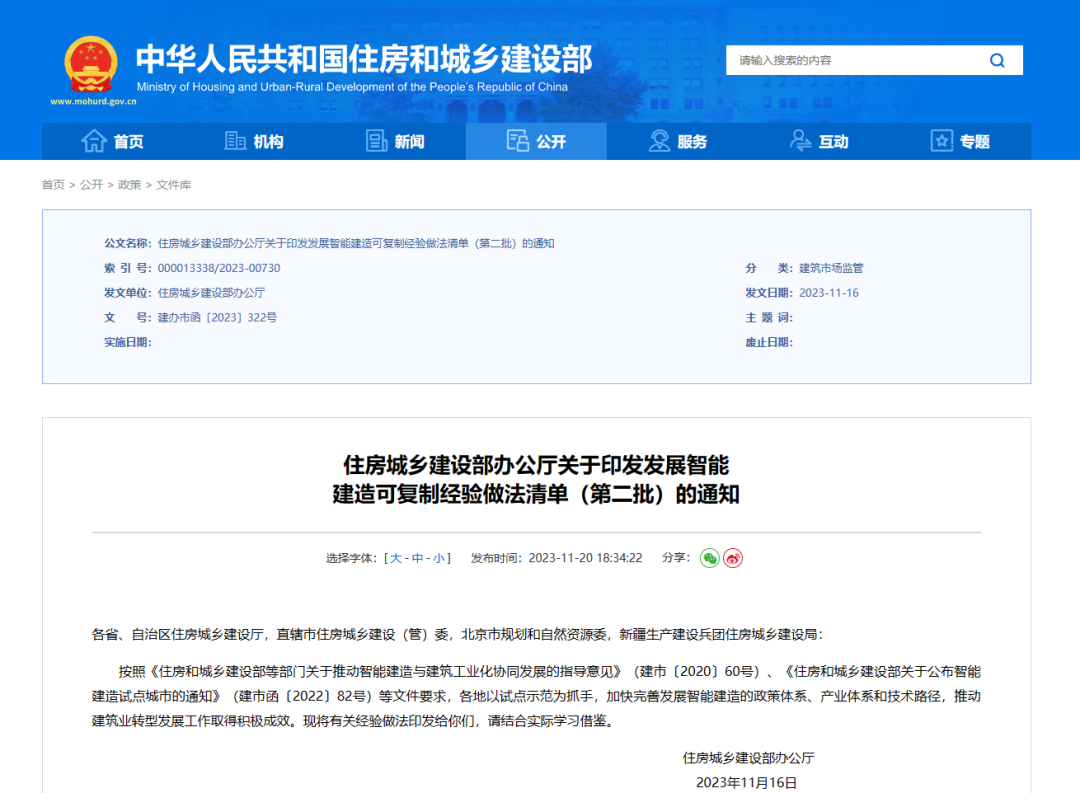
Task: Click the article headline title
Action: pos(536,480)
